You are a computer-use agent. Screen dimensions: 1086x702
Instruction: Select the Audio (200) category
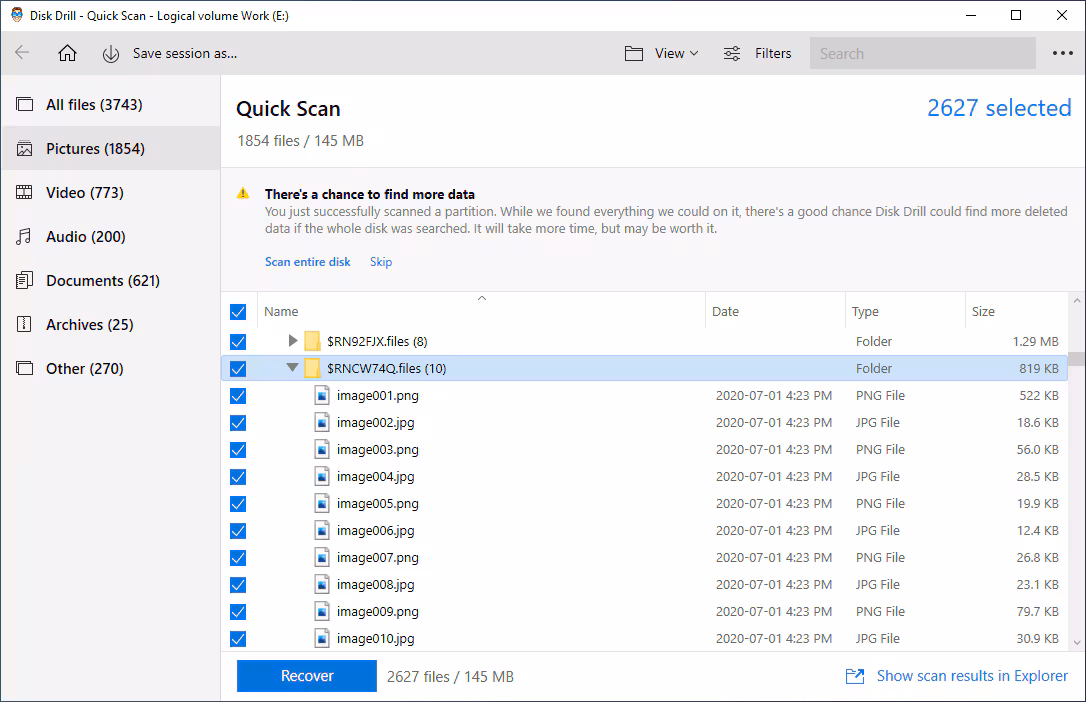pos(111,237)
